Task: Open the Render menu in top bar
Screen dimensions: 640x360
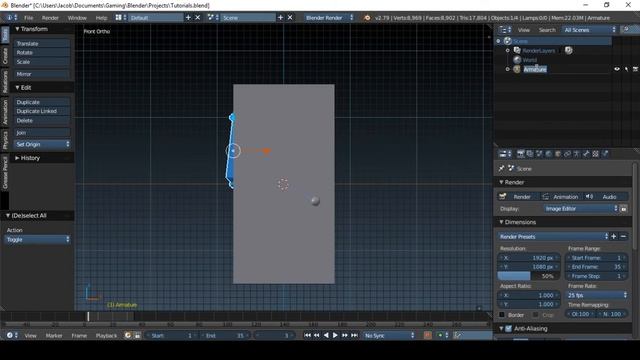Action: (x=50, y=18)
